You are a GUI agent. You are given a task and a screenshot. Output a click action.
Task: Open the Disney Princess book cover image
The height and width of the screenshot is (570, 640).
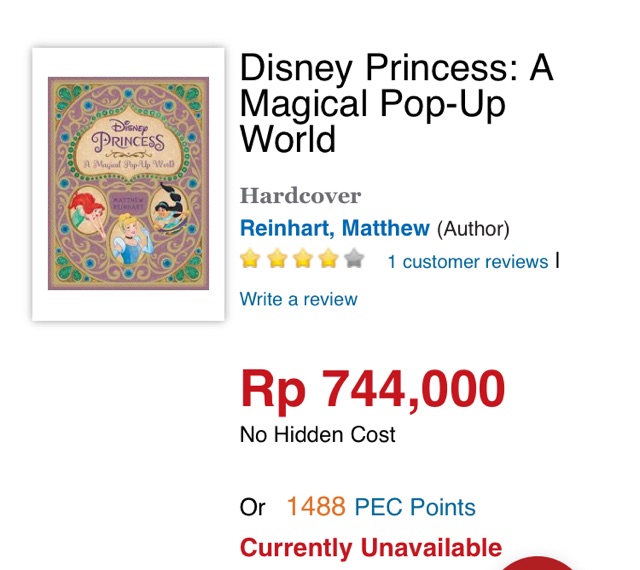128,184
